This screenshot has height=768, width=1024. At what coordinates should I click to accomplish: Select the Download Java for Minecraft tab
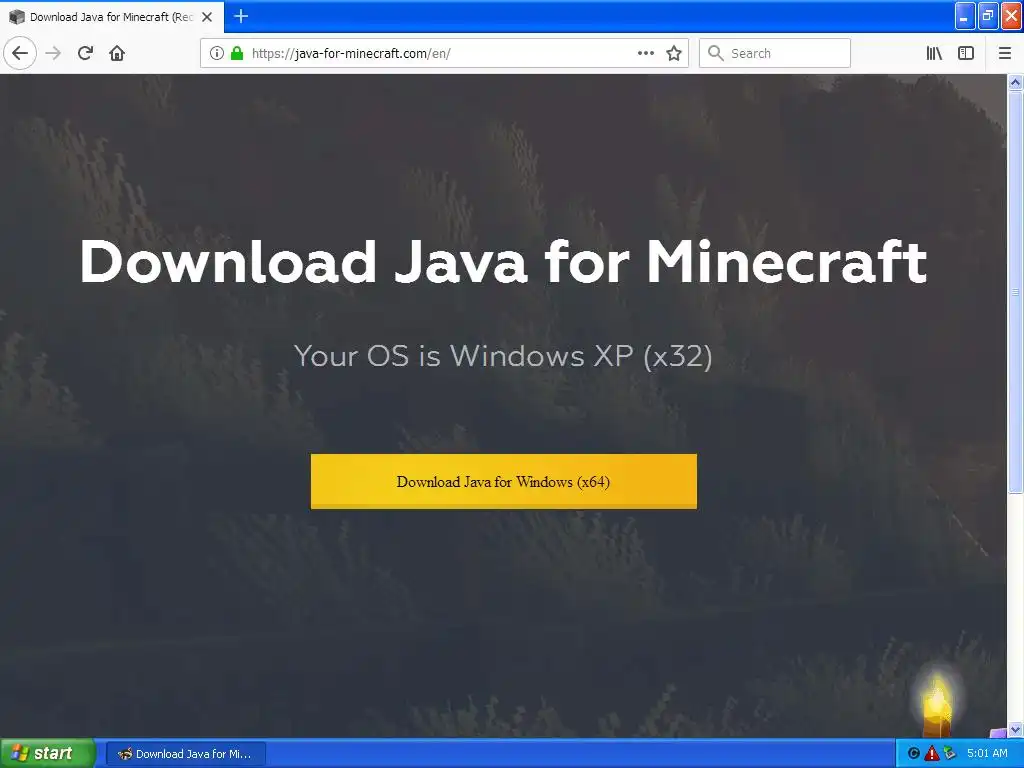tap(112, 17)
